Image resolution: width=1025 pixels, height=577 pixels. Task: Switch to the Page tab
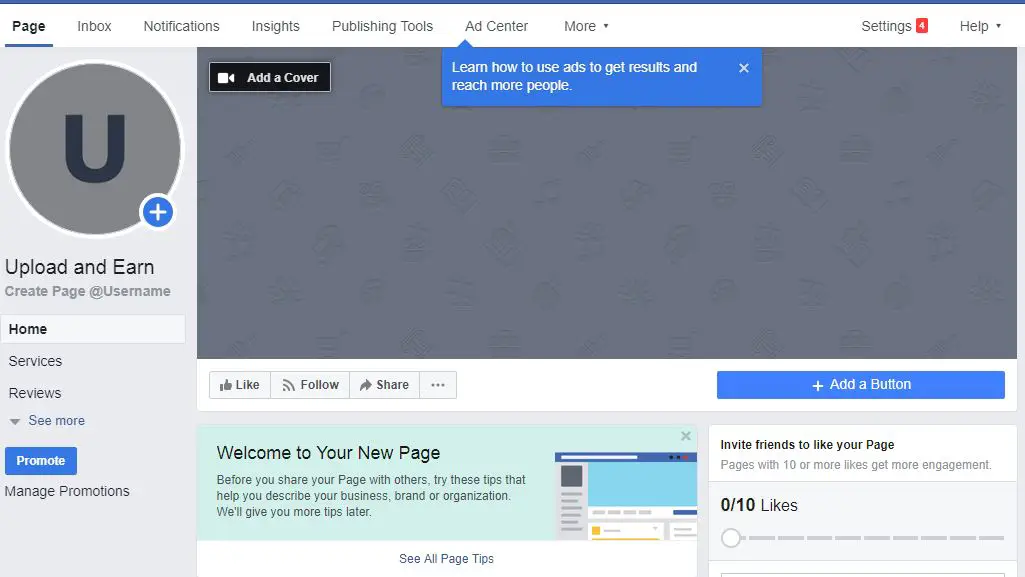click(29, 26)
